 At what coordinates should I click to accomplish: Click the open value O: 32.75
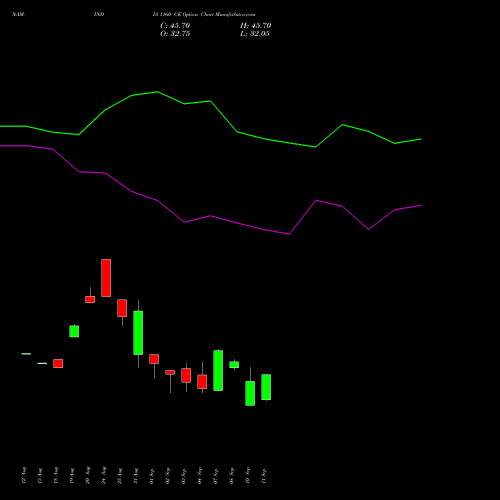coord(175,34)
